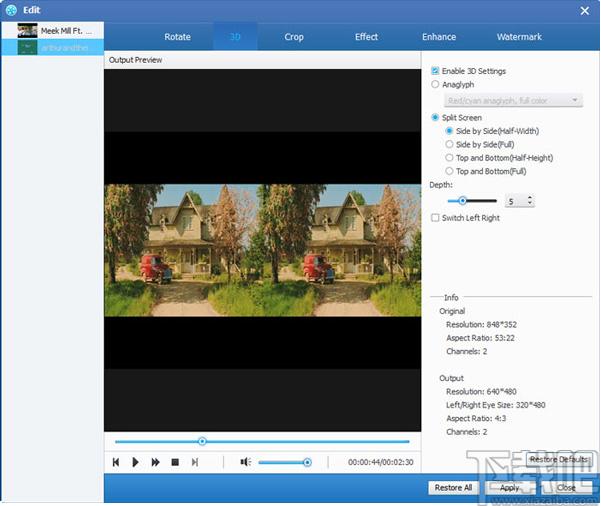Toggle Enable 3D Settings checkbox
The height and width of the screenshot is (506, 601).
[x=435, y=71]
